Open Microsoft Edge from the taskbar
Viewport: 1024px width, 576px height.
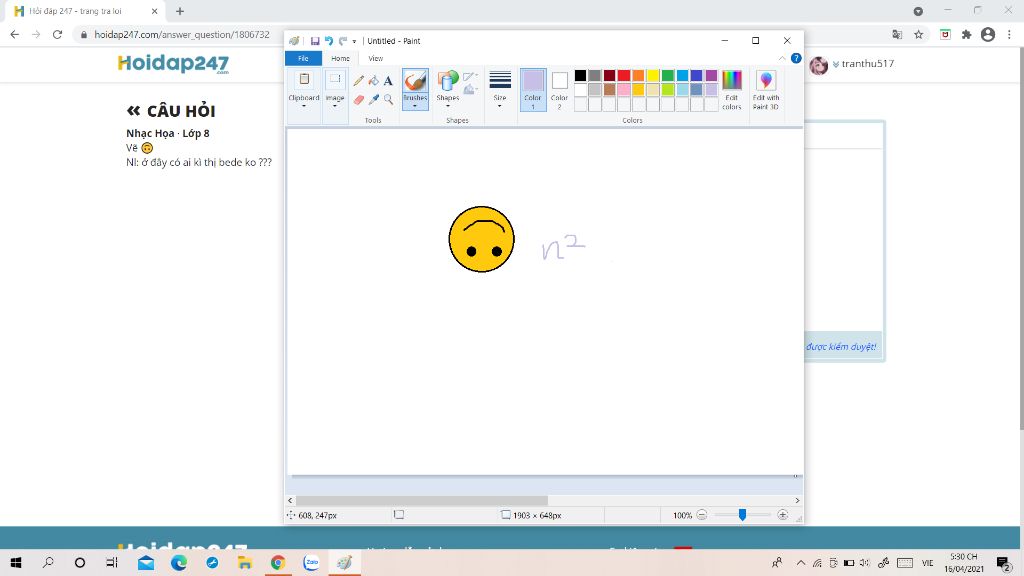tap(179, 562)
